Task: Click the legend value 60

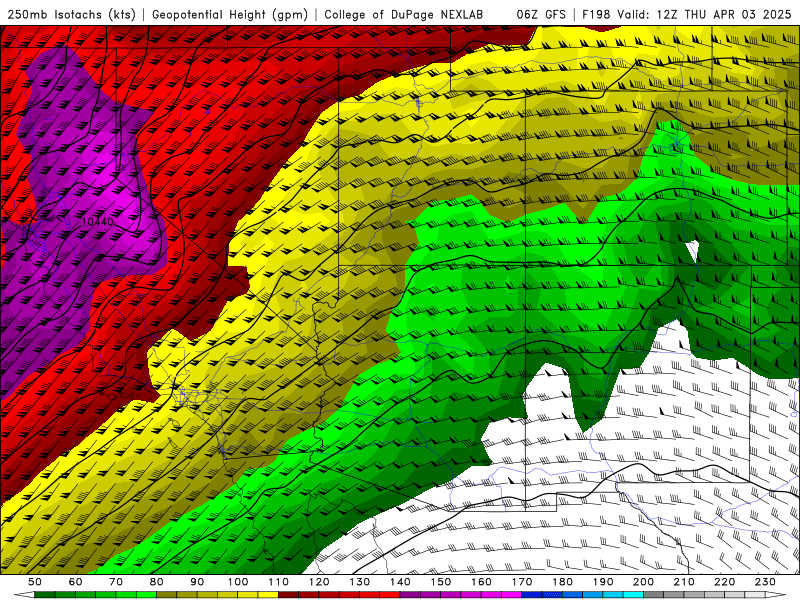Action: tap(76, 582)
